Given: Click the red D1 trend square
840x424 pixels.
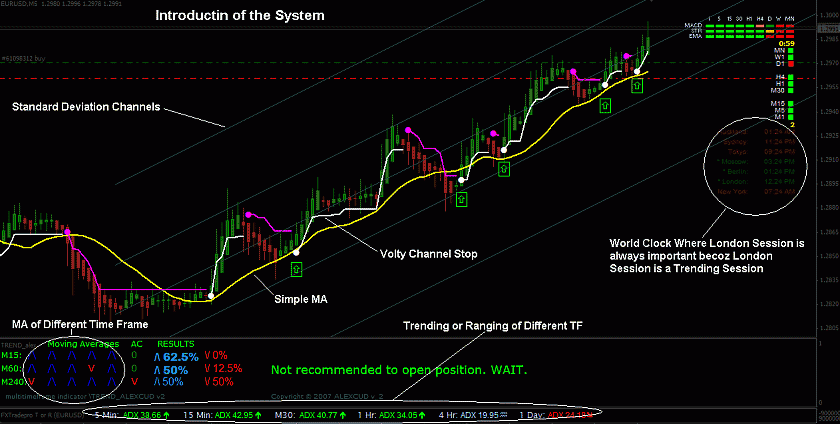Looking at the screenshot, I should pyautogui.click(x=791, y=64).
